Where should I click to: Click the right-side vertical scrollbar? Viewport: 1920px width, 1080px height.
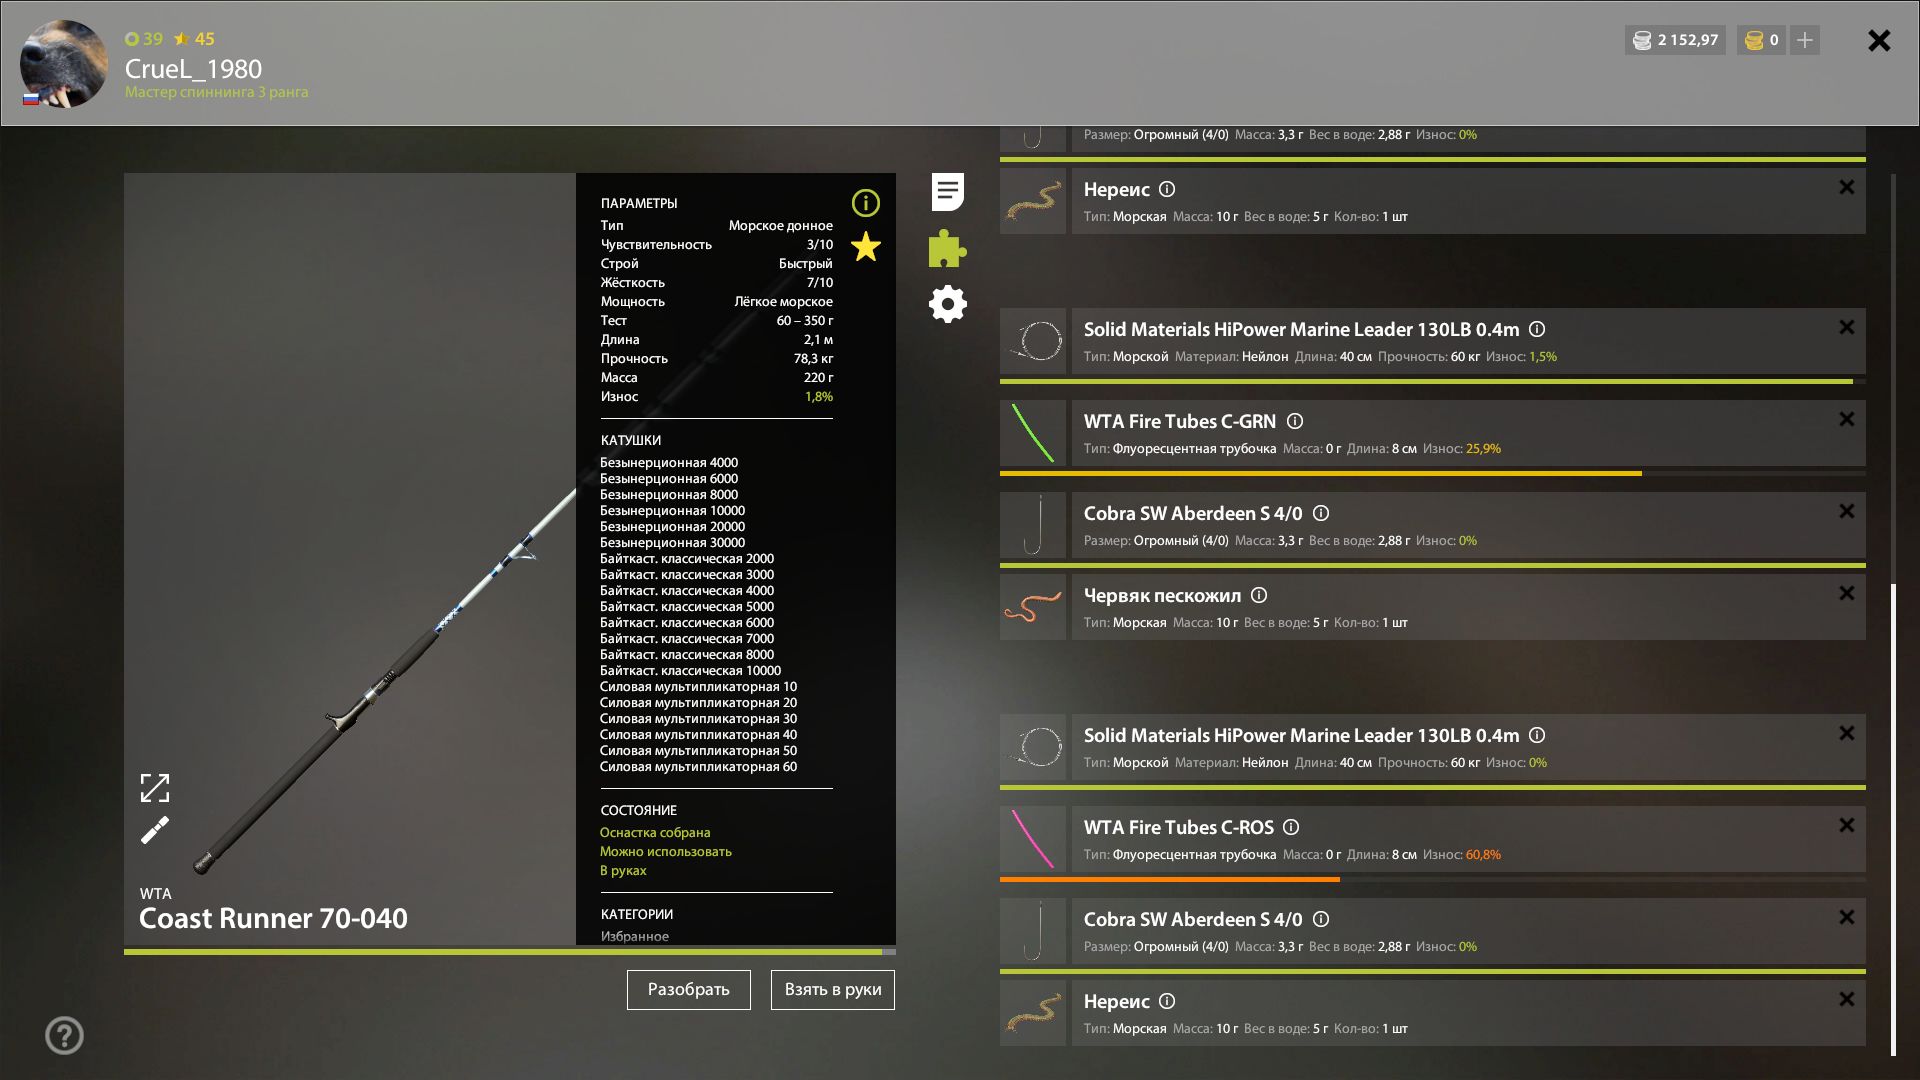point(1893,820)
